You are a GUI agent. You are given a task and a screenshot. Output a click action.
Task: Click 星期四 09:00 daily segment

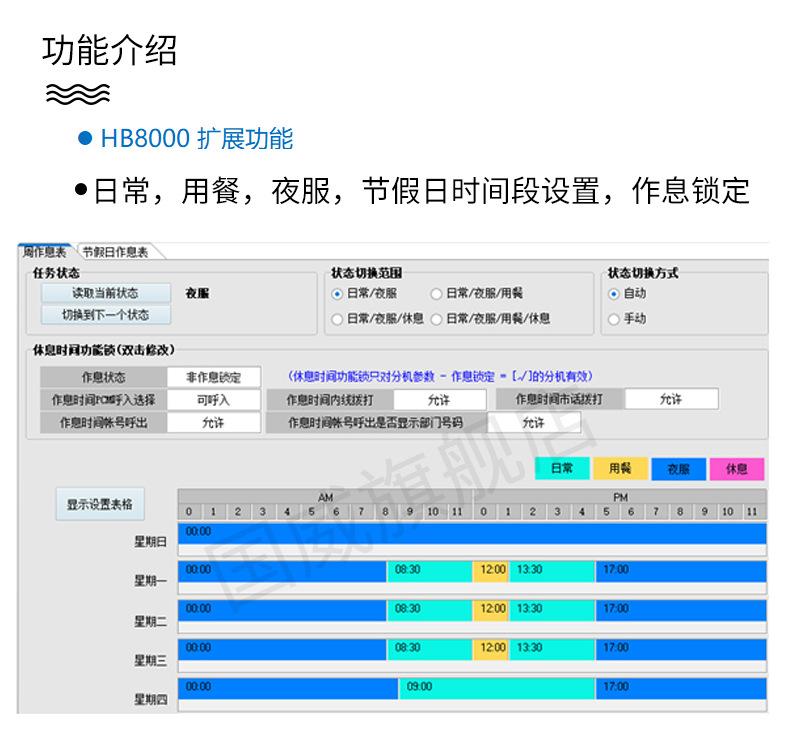point(497,689)
